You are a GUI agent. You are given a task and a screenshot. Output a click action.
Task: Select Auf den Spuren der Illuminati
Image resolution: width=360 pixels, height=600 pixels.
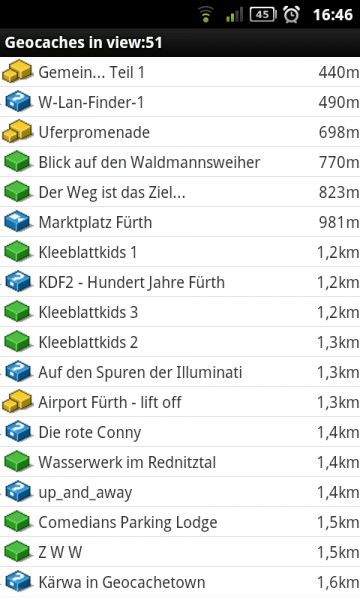coord(180,372)
